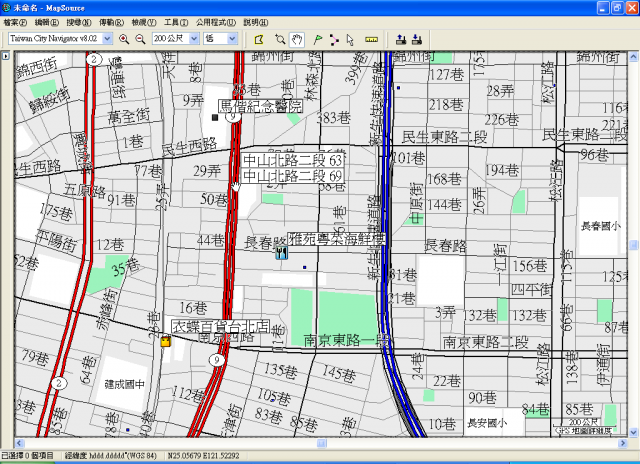This screenshot has height=464, width=640.
Task: Click horizontal scrollbar left arrow
Action: click(19, 443)
